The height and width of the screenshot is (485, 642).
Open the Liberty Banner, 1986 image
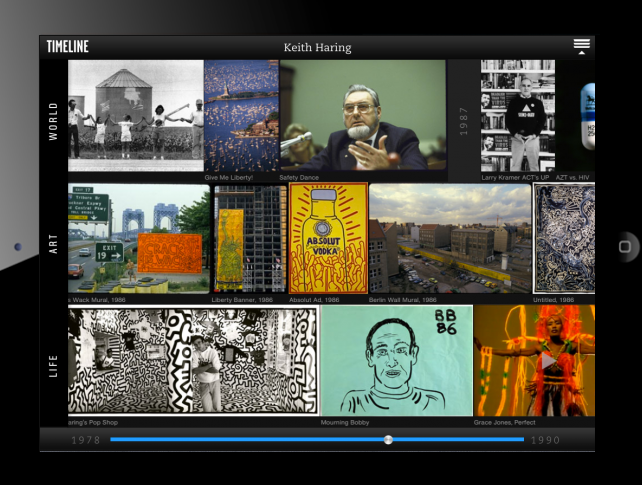(x=251, y=239)
